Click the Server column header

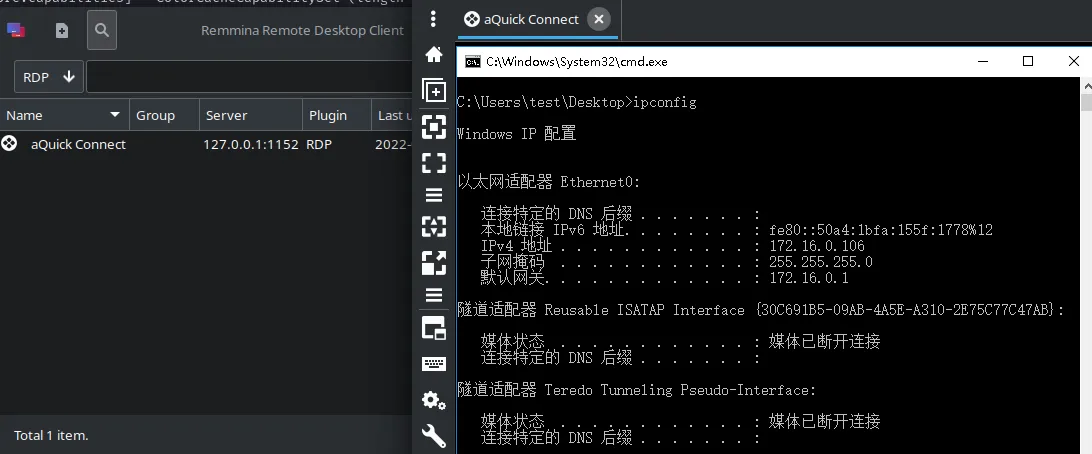tap(249, 116)
